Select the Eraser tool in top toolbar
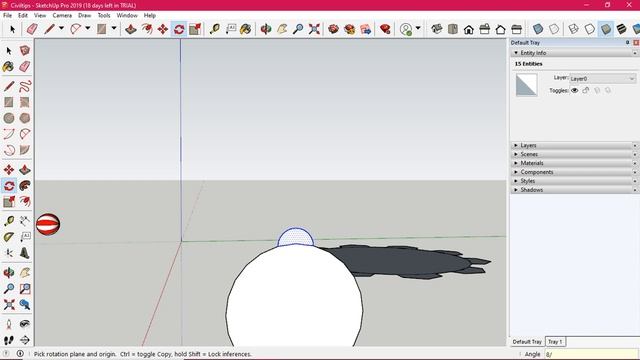Viewport: 640px width, 360px height. point(32,29)
